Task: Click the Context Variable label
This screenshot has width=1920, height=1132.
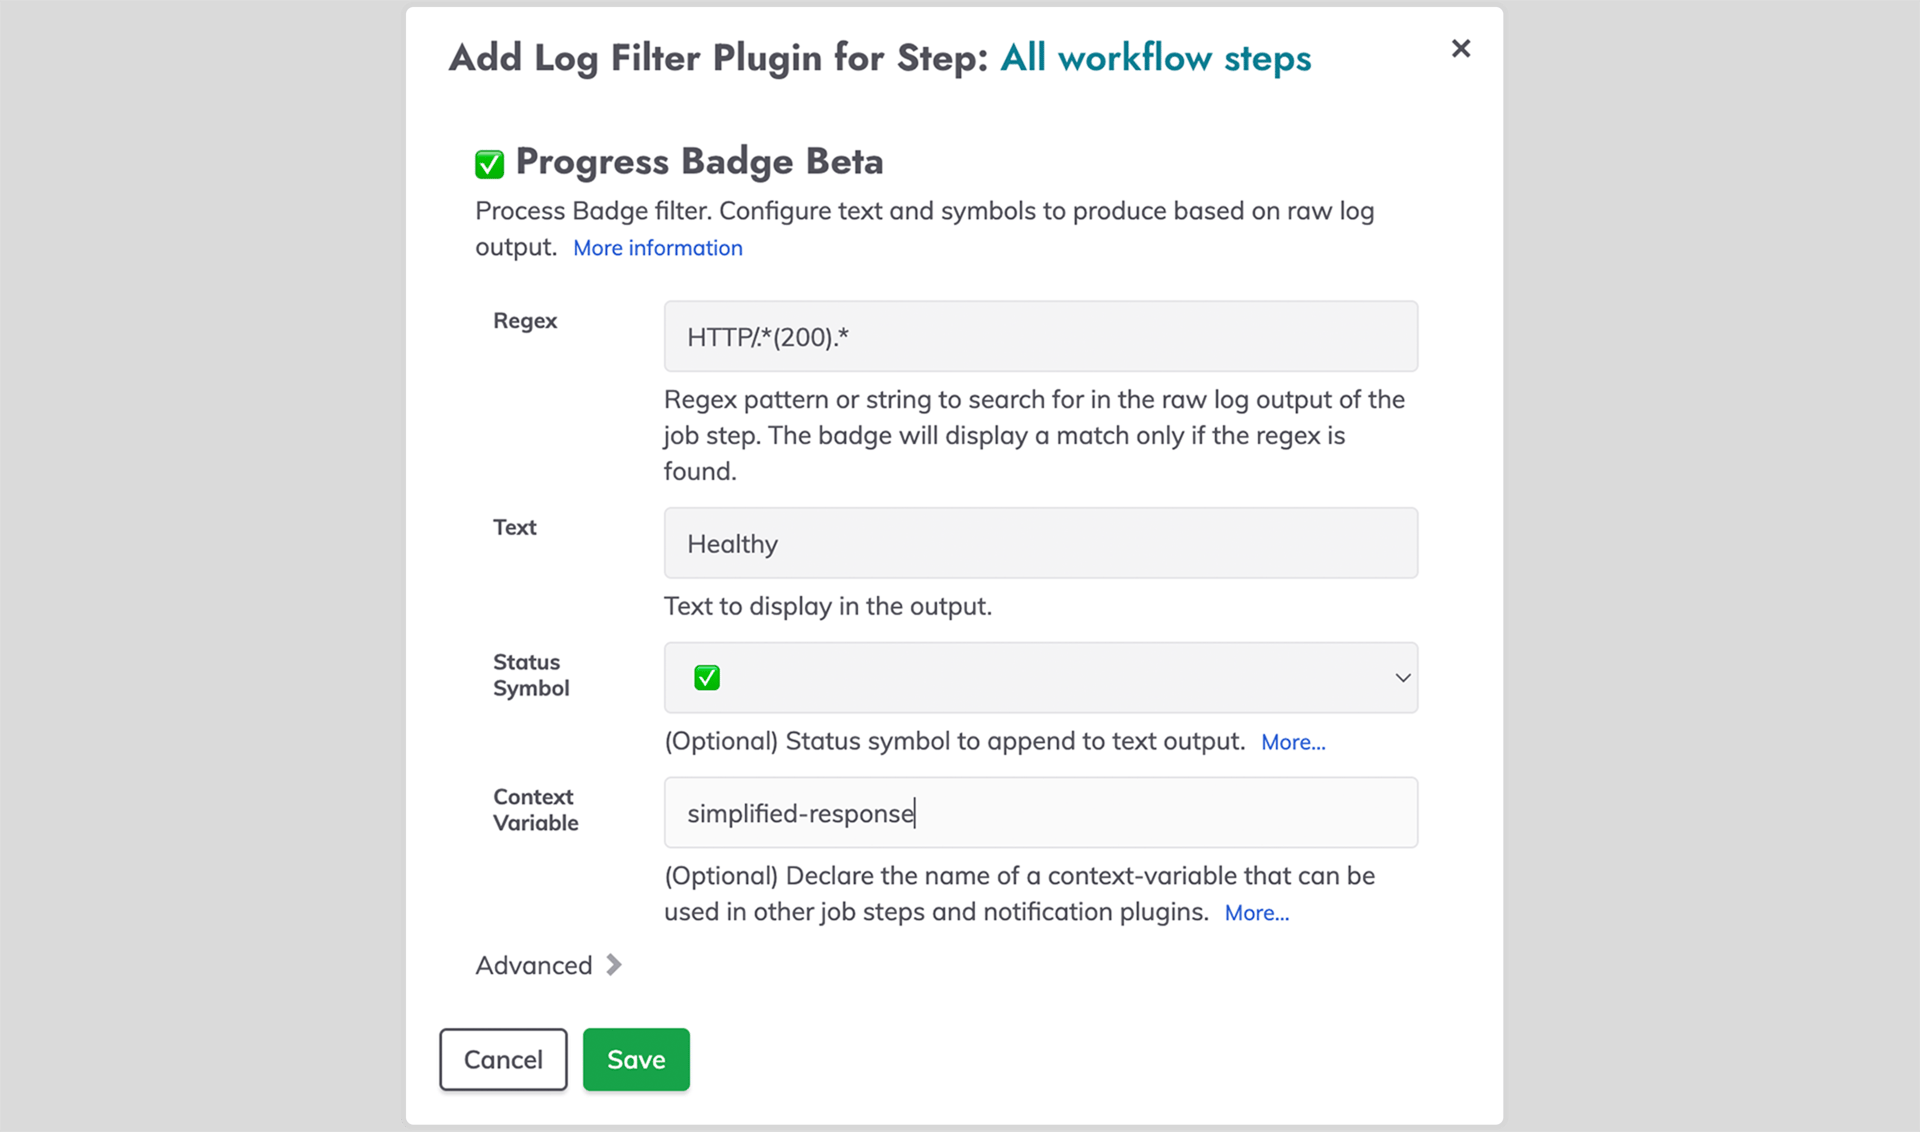Action: pyautogui.click(x=535, y=810)
